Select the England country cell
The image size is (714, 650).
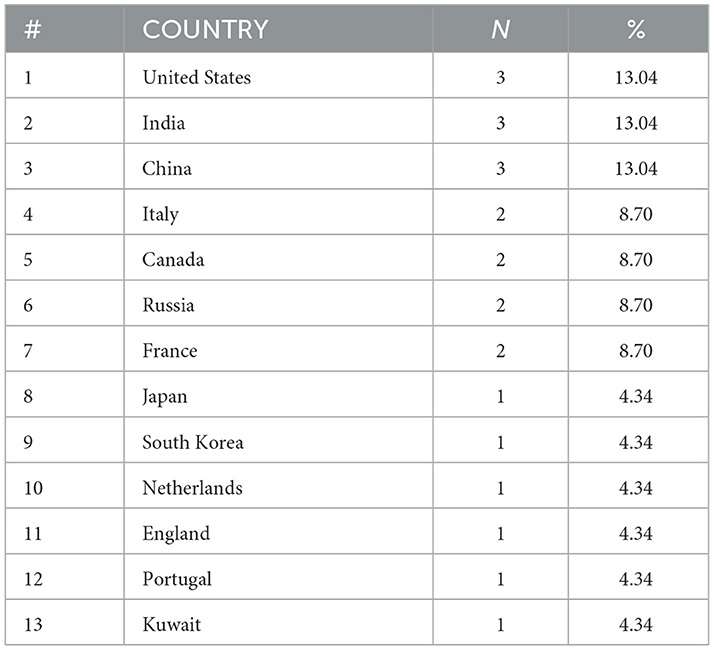coord(176,533)
